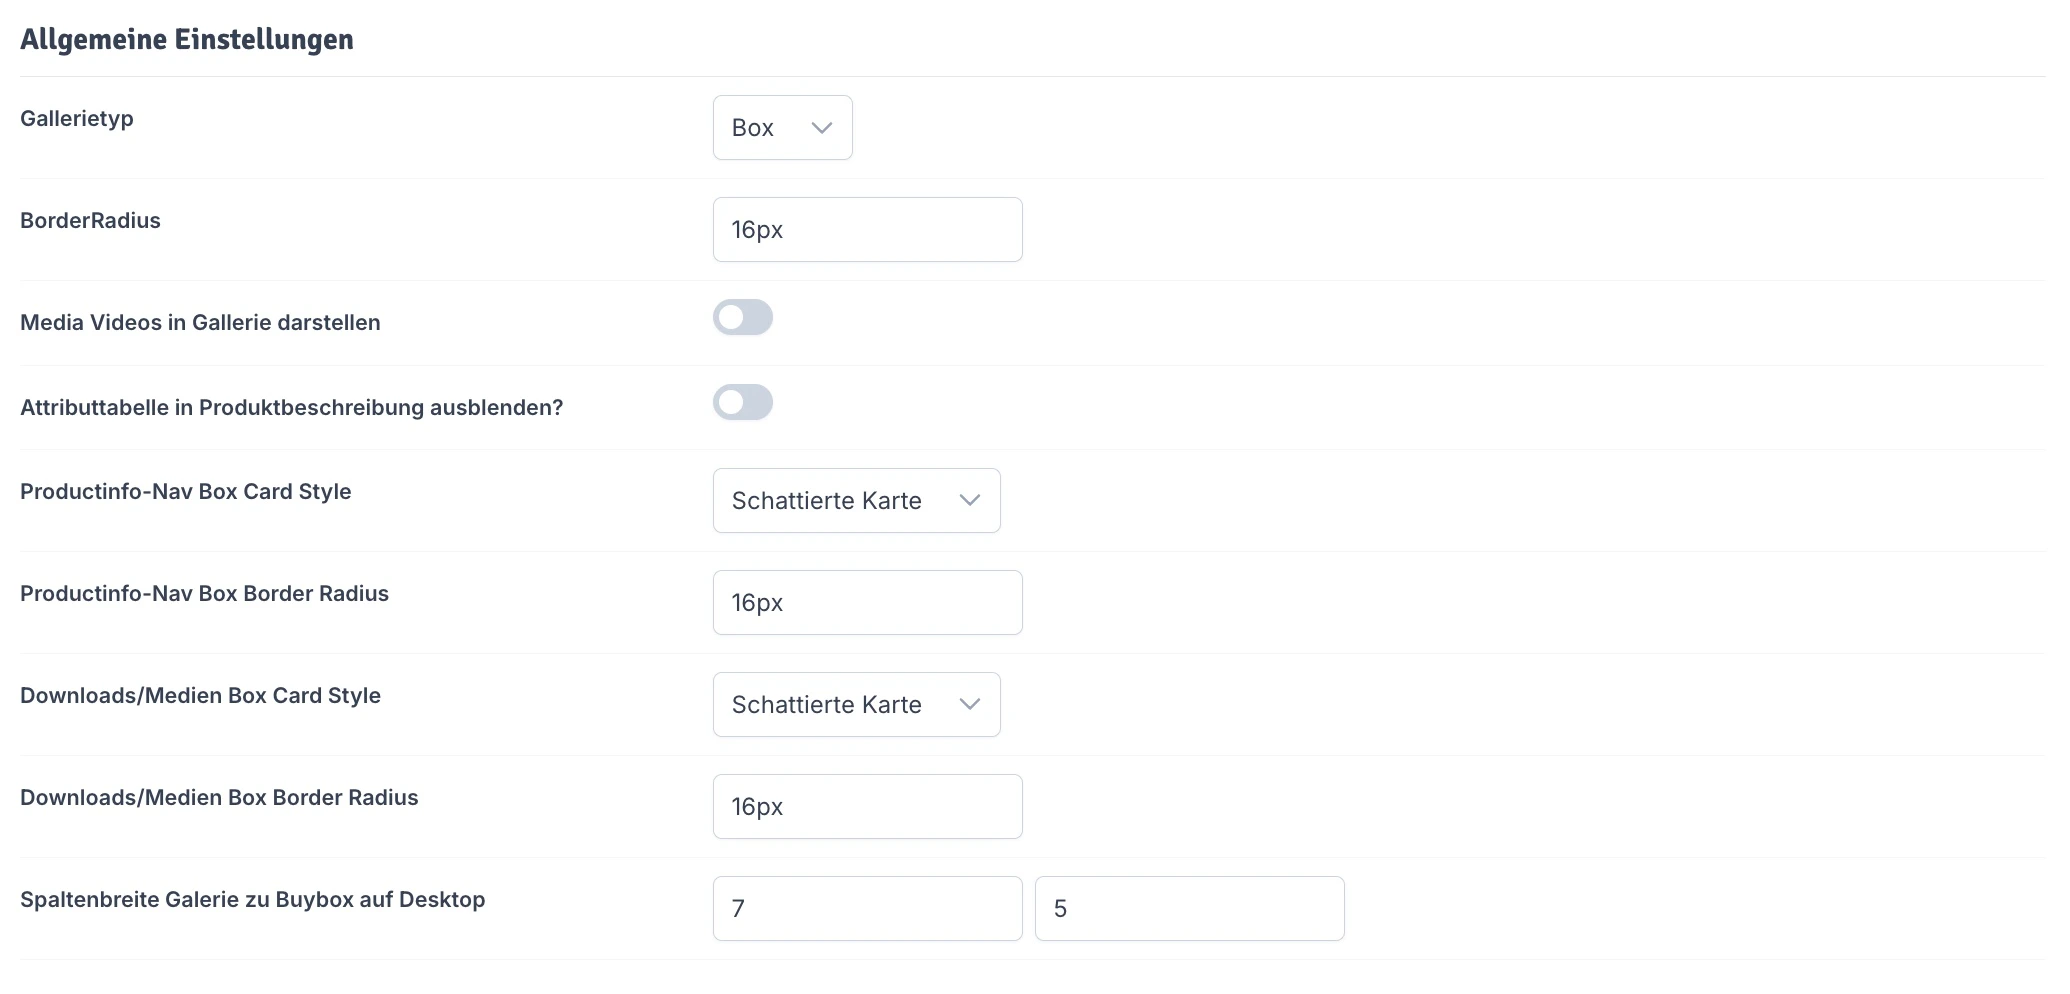Click the BorderRadius label

(90, 221)
